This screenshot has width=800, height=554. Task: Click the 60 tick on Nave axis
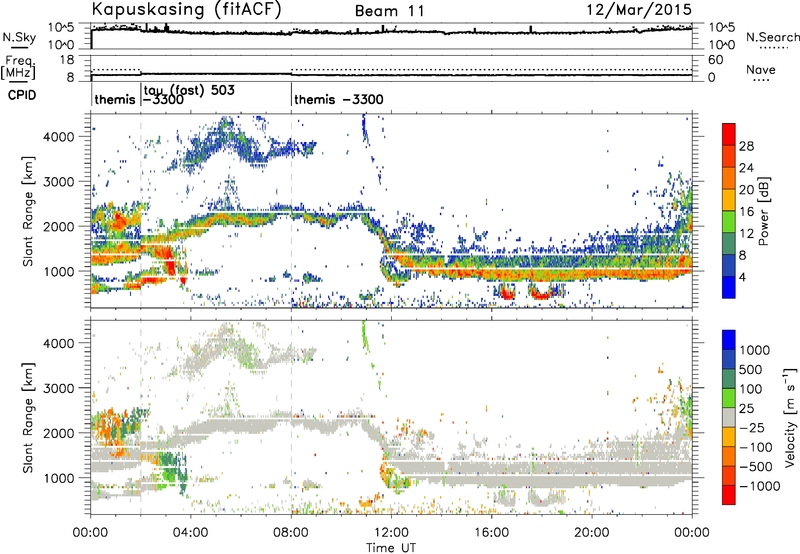pyautogui.click(x=716, y=60)
